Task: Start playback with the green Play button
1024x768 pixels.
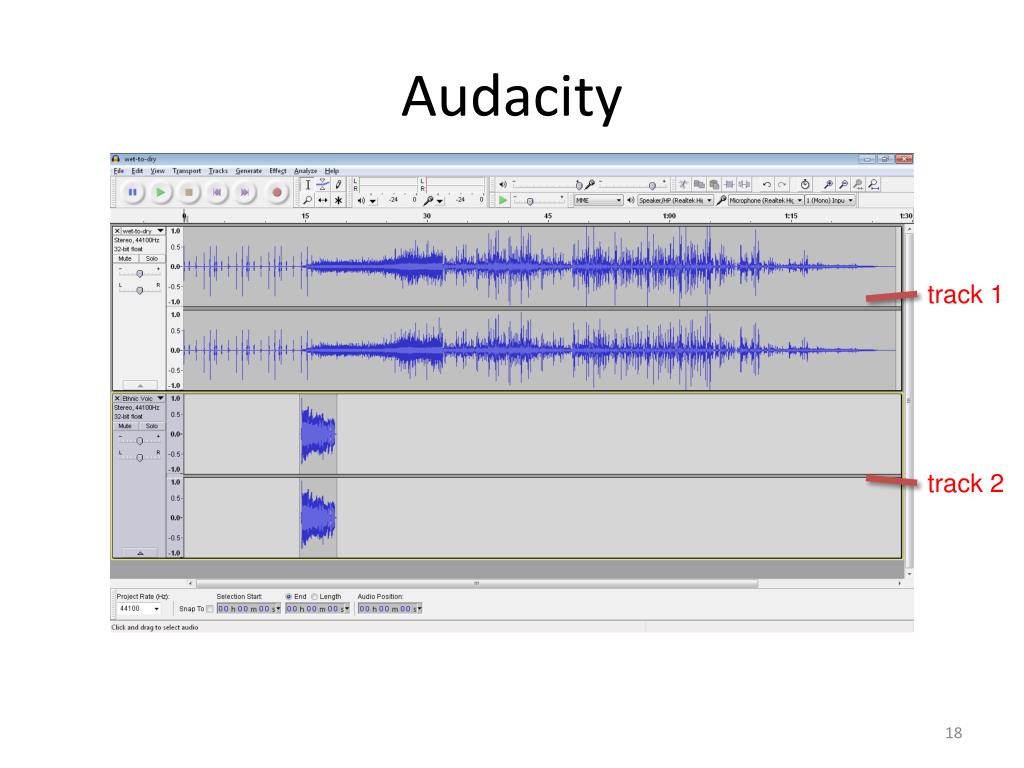Action: point(161,193)
